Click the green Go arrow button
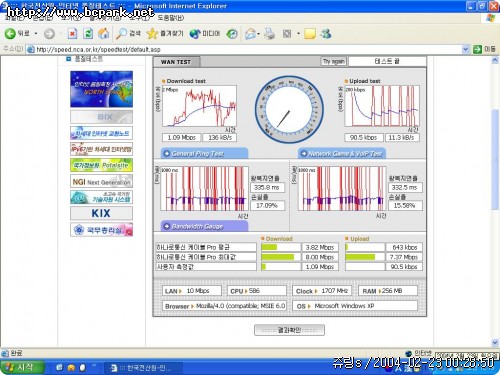Image resolution: width=500 pixels, height=375 pixels. pos(477,49)
